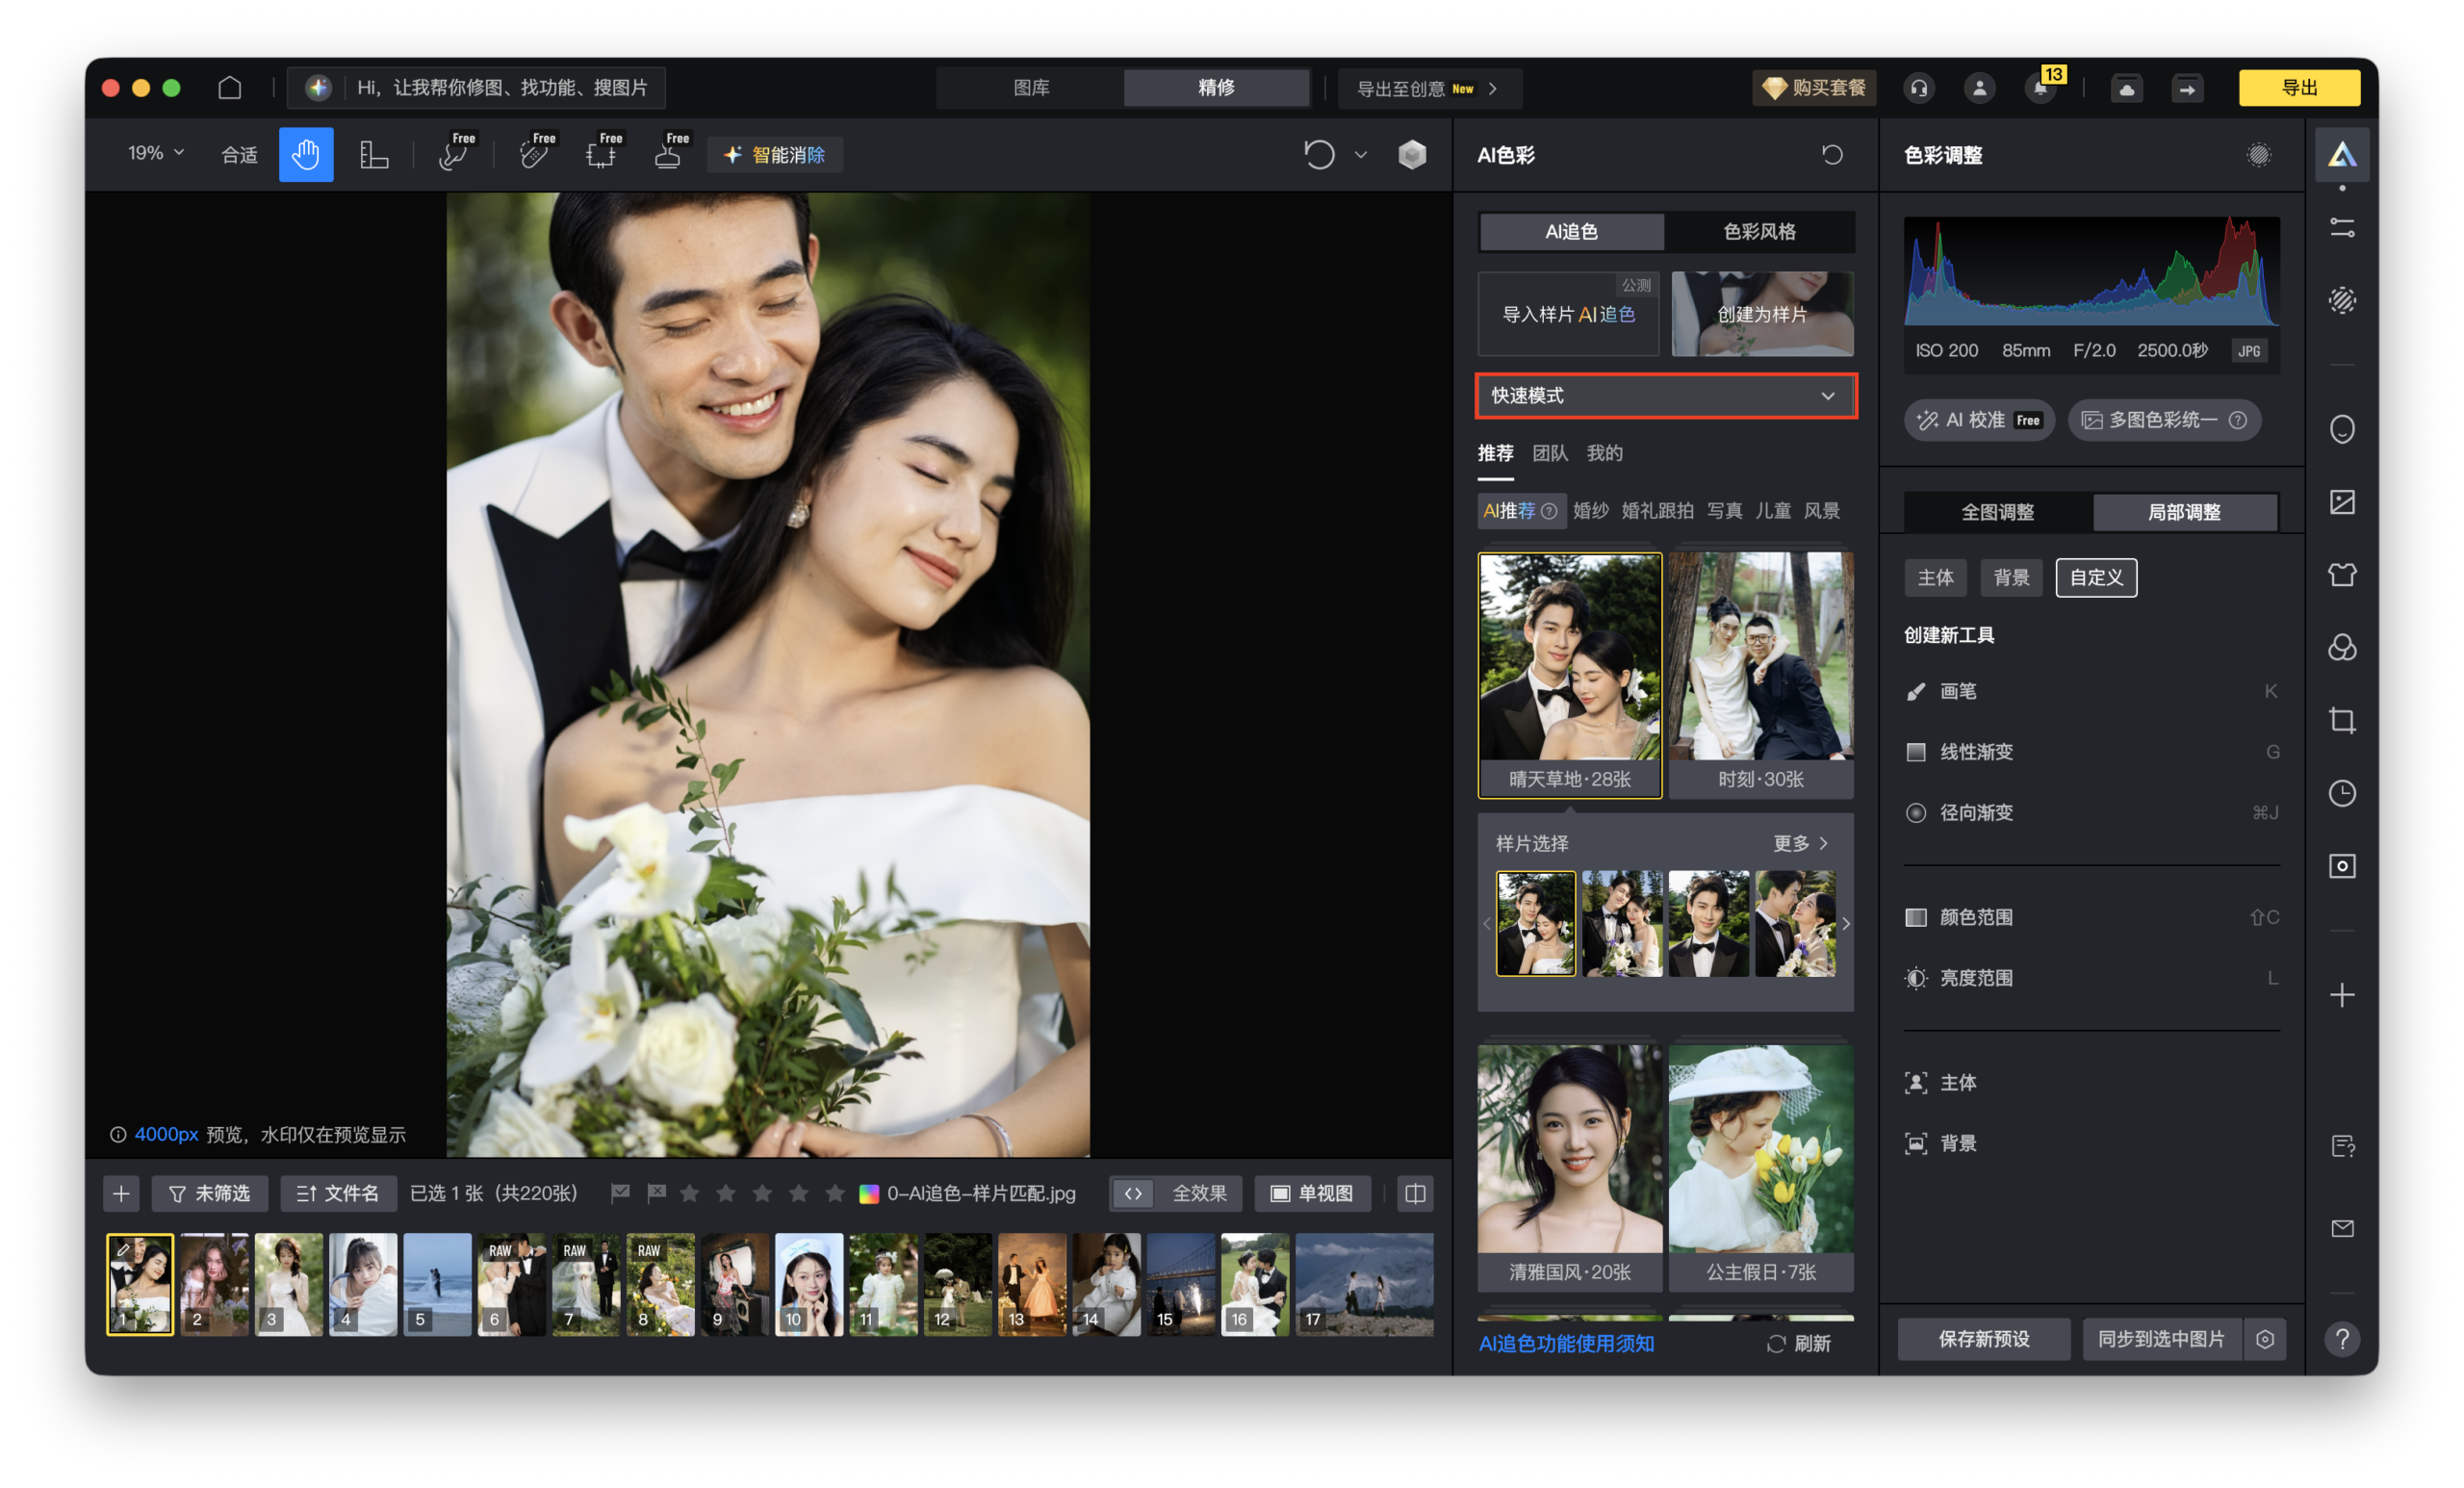The width and height of the screenshot is (2464, 1488).
Task: Click the yellow 导出 export button
Action: point(2298,88)
